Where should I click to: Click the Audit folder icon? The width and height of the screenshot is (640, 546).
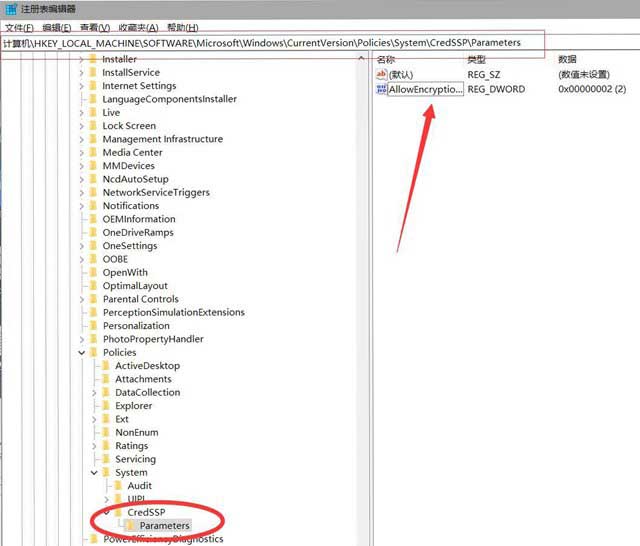118,486
